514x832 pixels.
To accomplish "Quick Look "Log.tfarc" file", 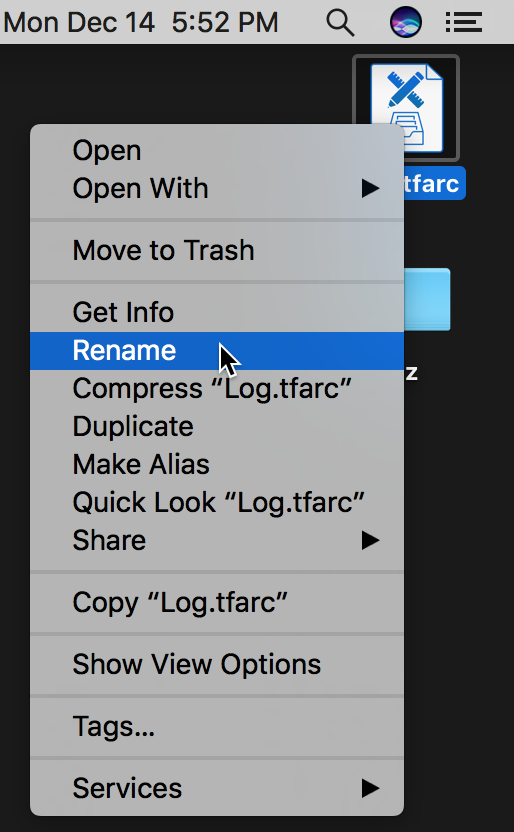I will (217, 502).
